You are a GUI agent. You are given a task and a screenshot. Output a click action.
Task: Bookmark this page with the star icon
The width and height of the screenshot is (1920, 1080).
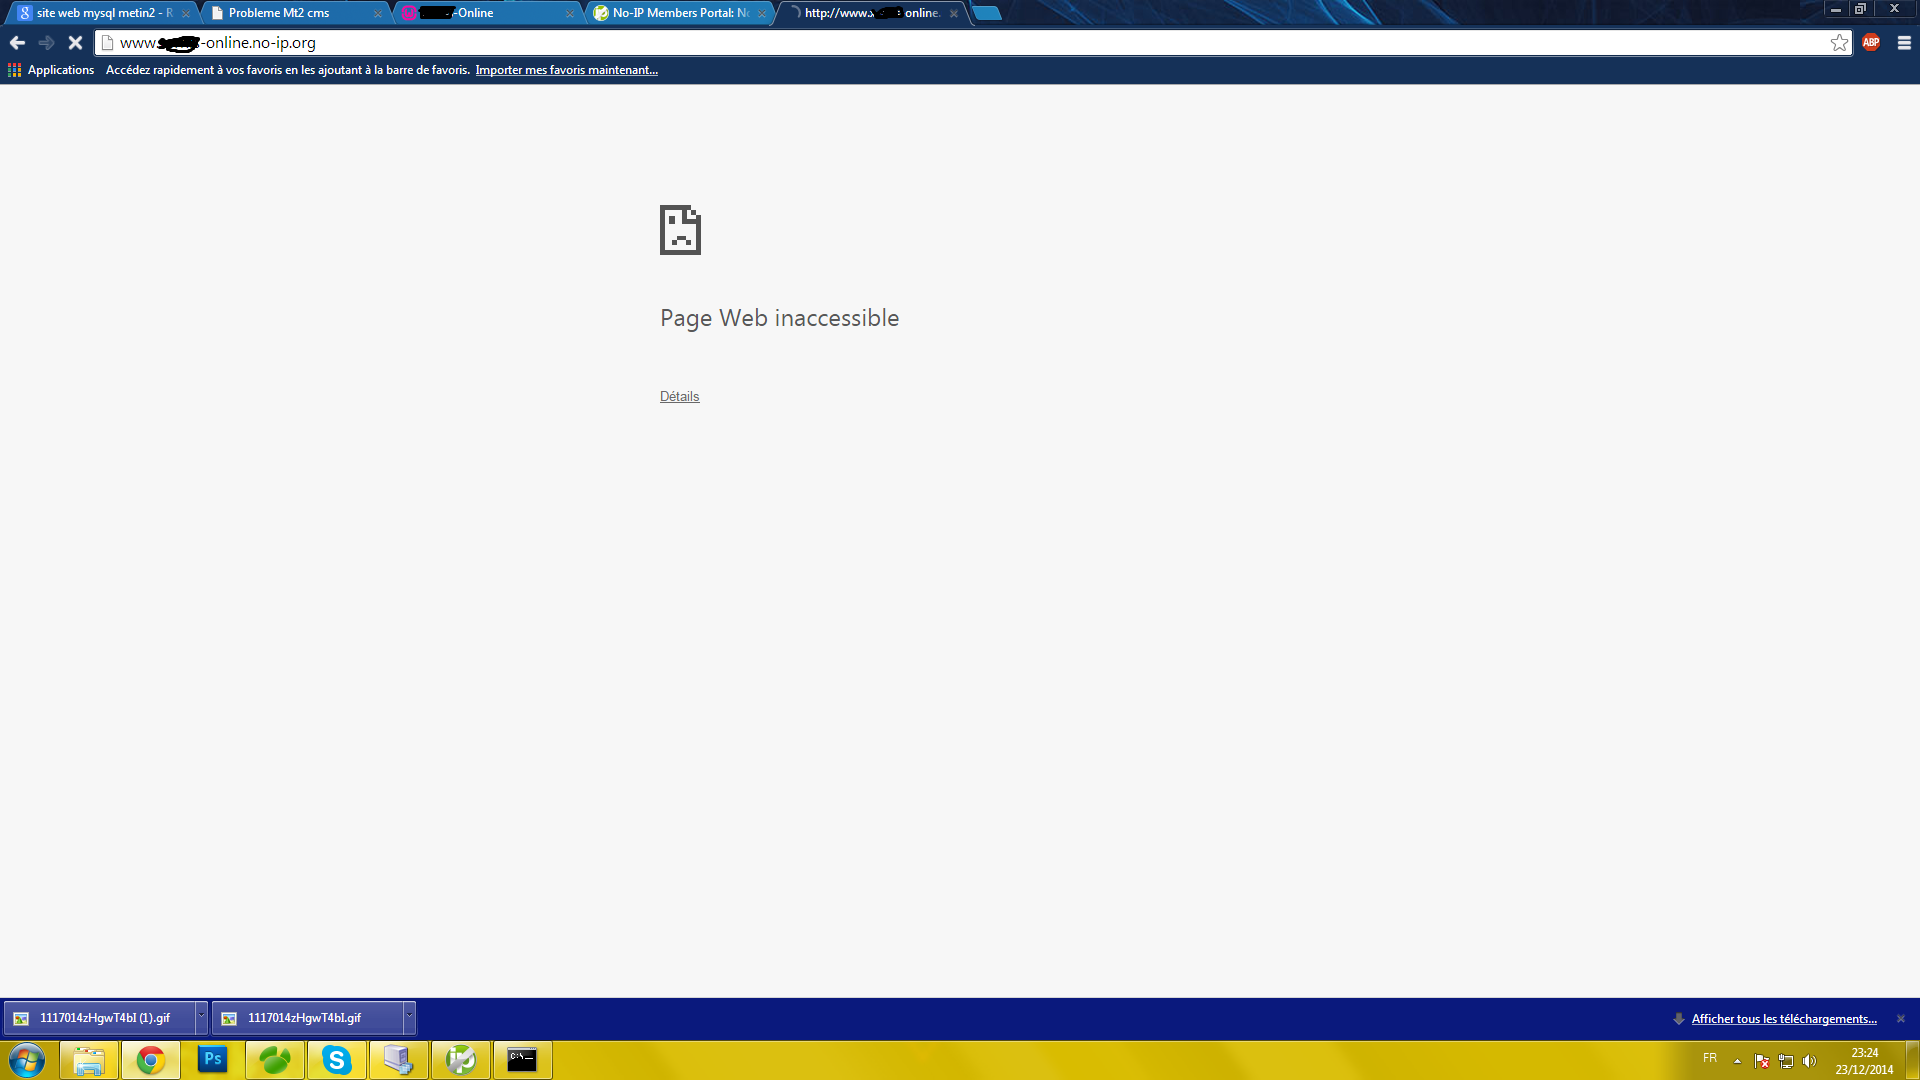(1839, 43)
